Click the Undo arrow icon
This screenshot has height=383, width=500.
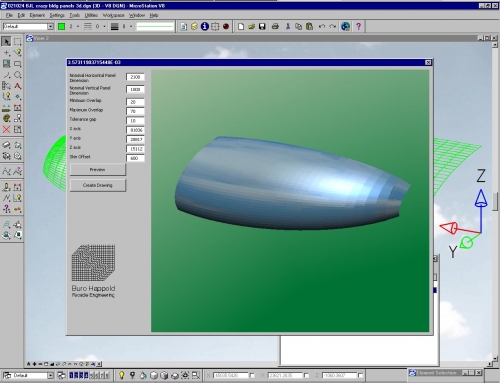pyautogui.click(x=321, y=26)
